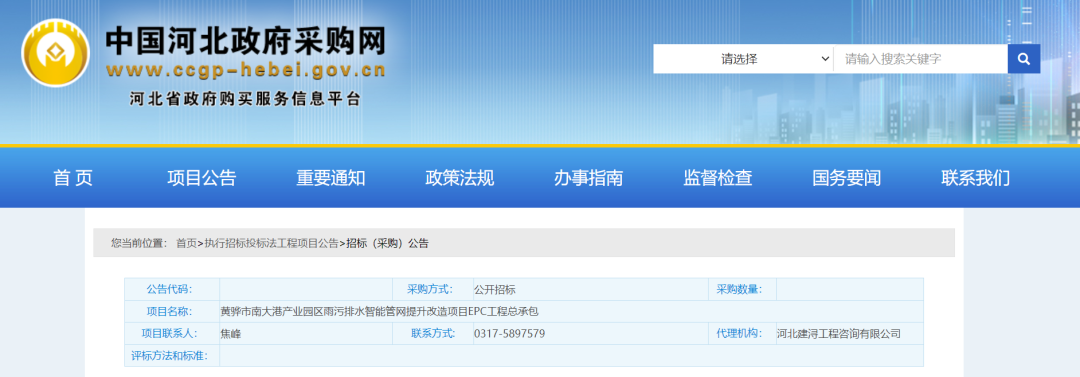Click the 评标方法和标准 label cell

point(172,356)
